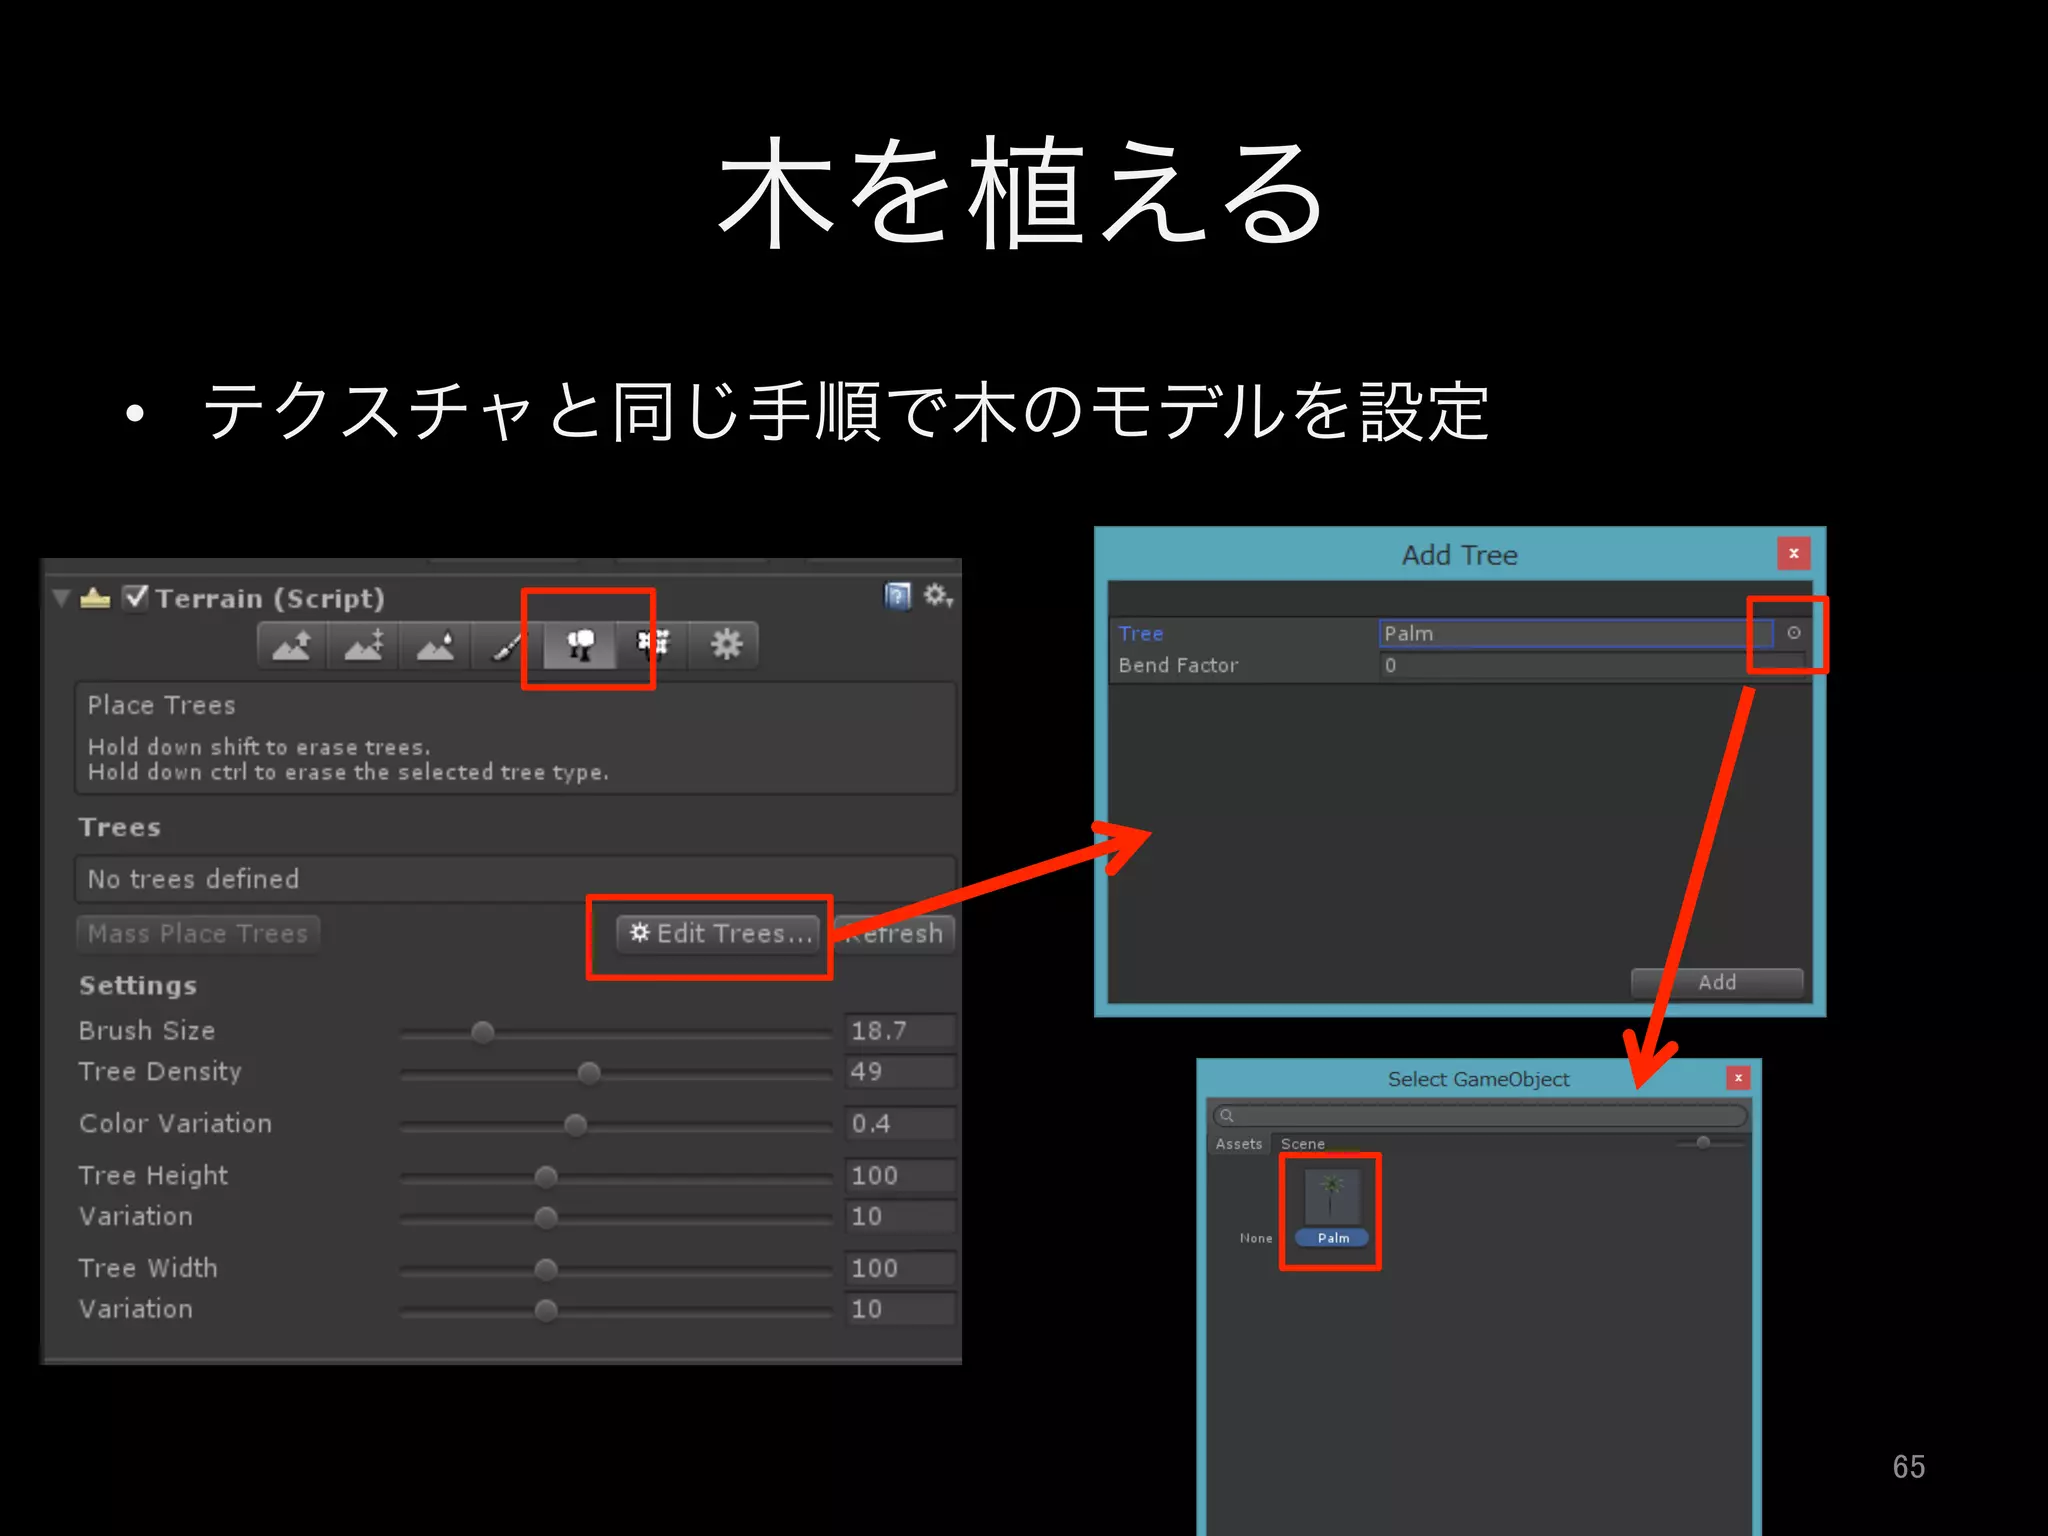Open the Terrain component help book icon
This screenshot has height=1536, width=2048.
pyautogui.click(x=897, y=597)
